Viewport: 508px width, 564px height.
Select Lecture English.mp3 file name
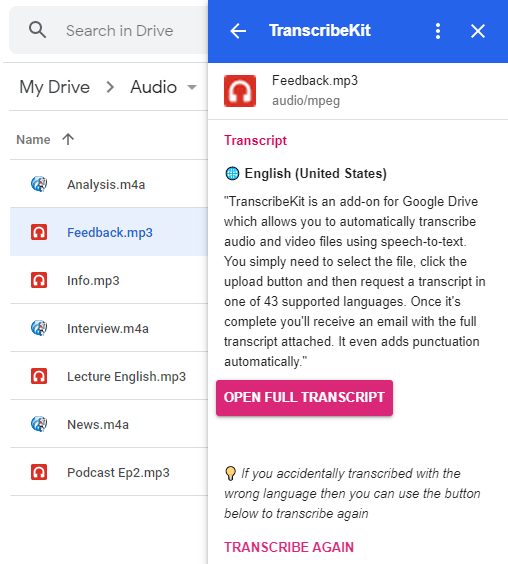click(x=126, y=377)
